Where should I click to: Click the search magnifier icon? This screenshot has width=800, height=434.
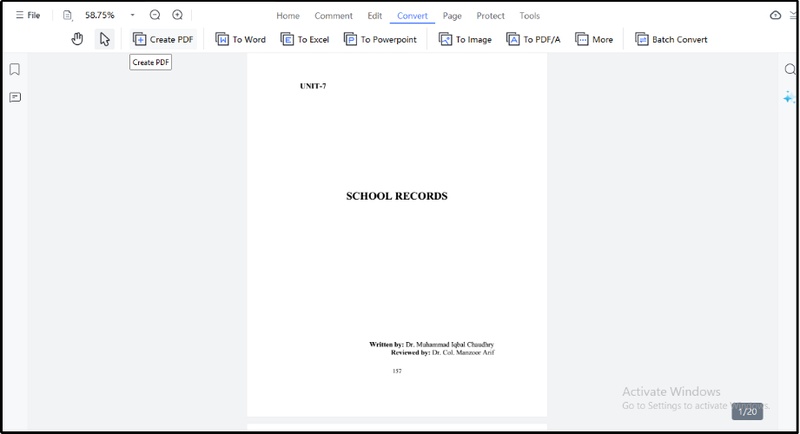(790, 69)
